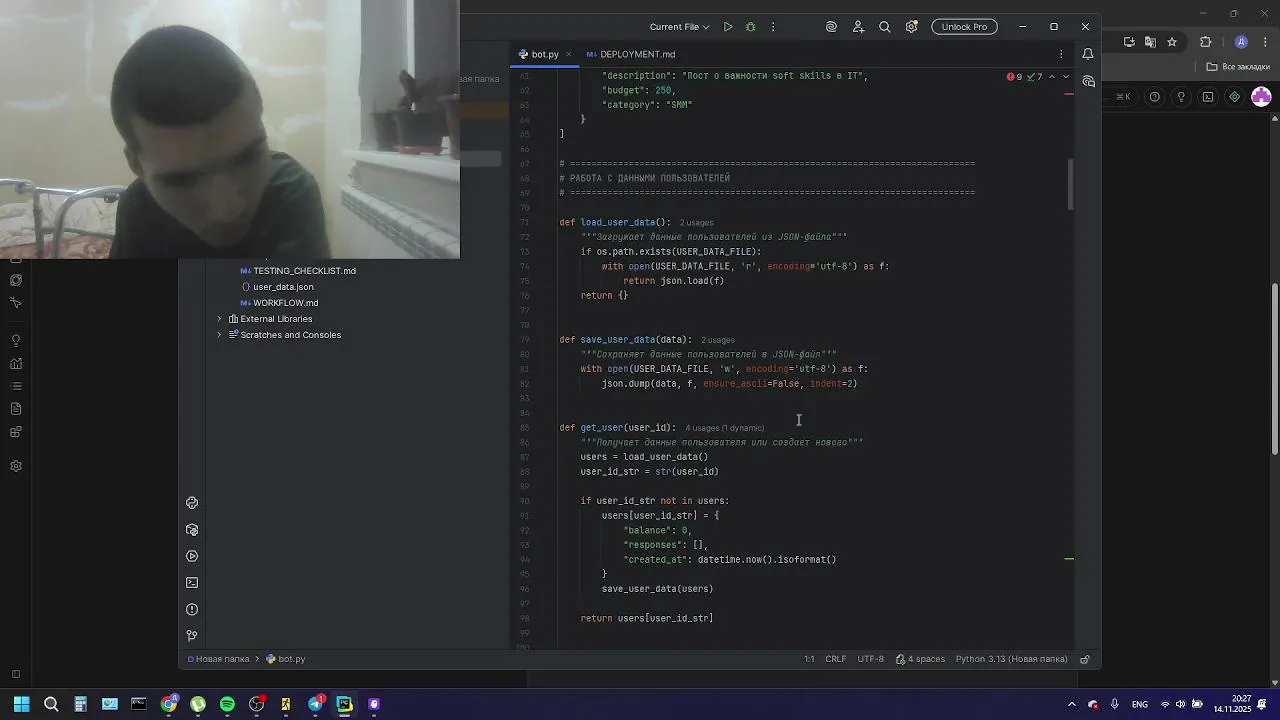This screenshot has width=1280, height=720.
Task: Open the 4 spaces indent selector
Action: point(920,659)
